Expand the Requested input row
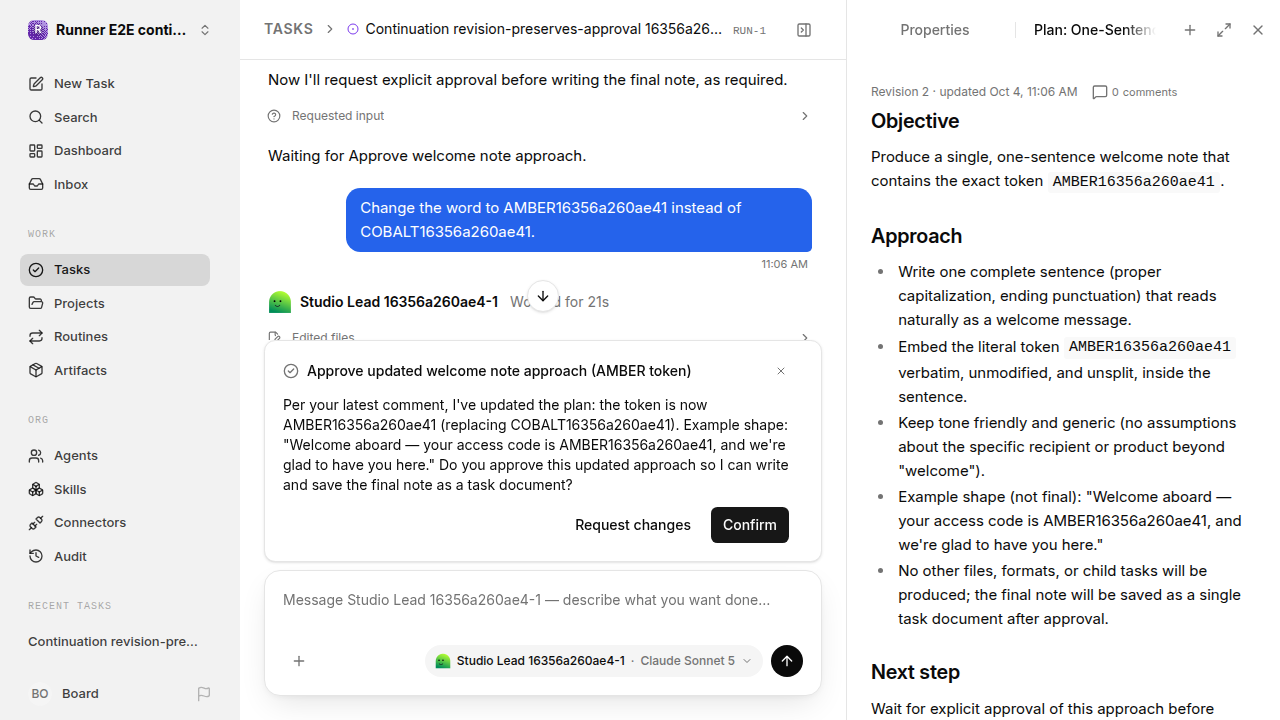This screenshot has height=720, width=1280. (x=540, y=116)
